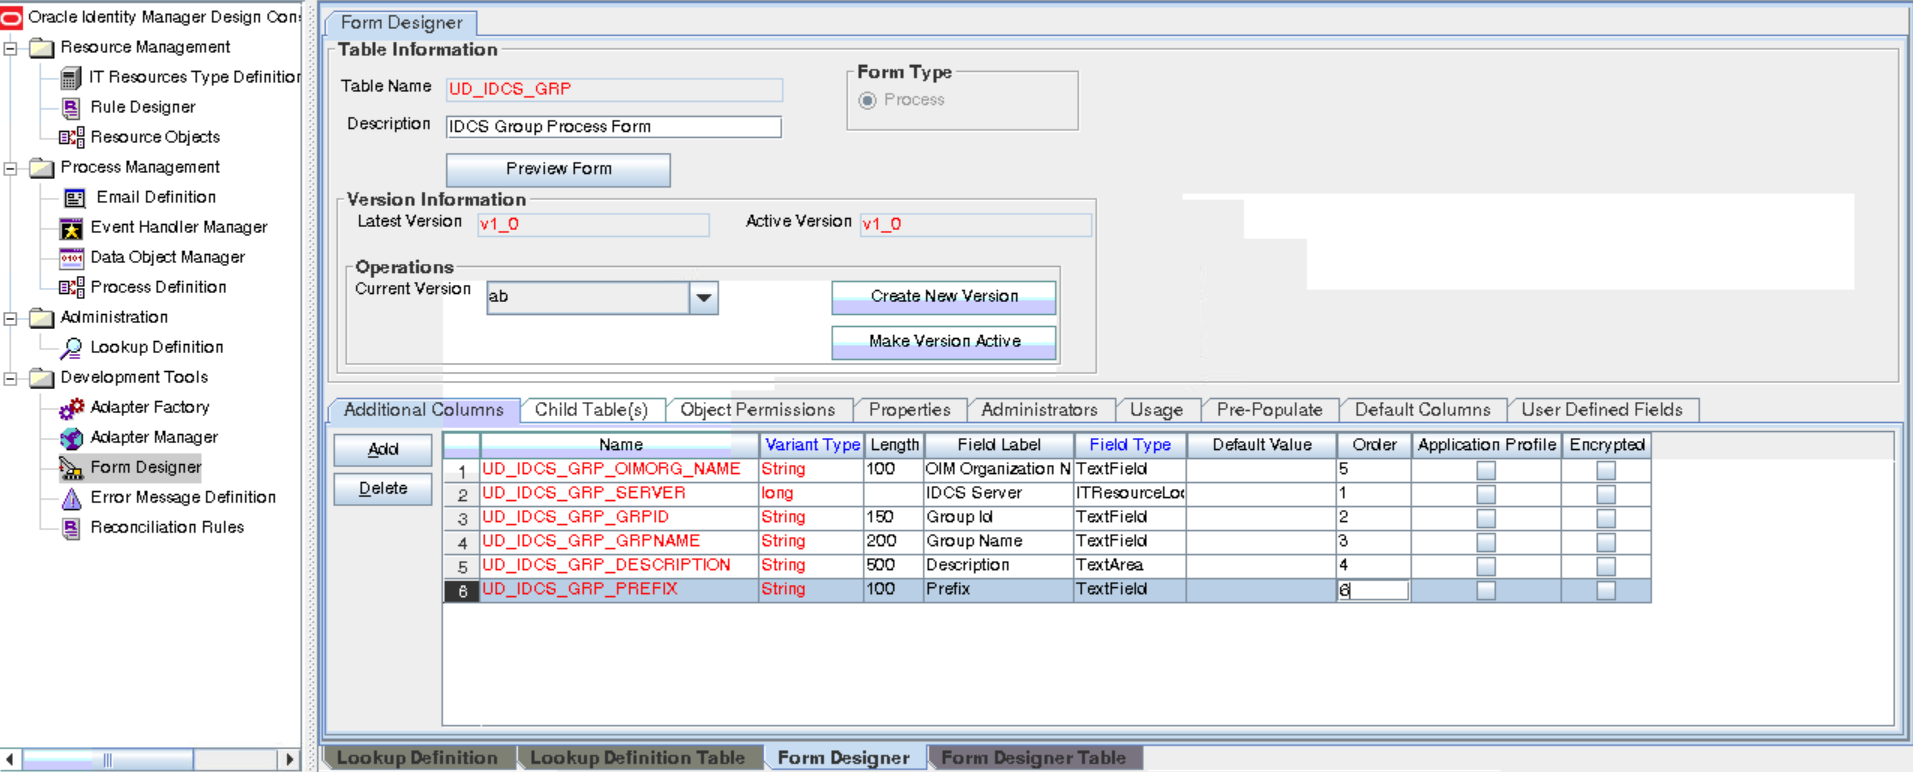Select the UD_IDCS_GRP_GRPNAME name cell
This screenshot has width=1913, height=772.
point(619,541)
